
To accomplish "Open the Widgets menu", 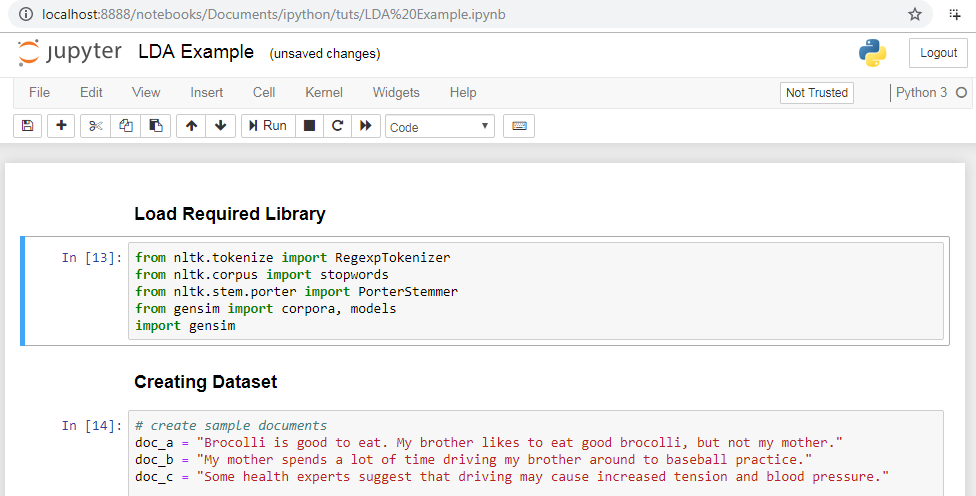I will click(x=396, y=92).
